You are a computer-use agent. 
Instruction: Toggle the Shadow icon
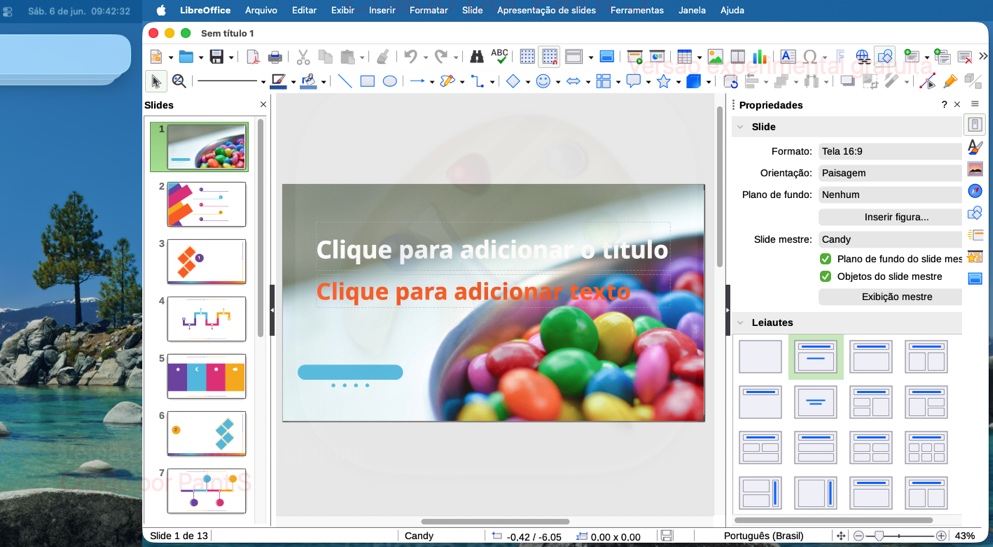[x=847, y=81]
